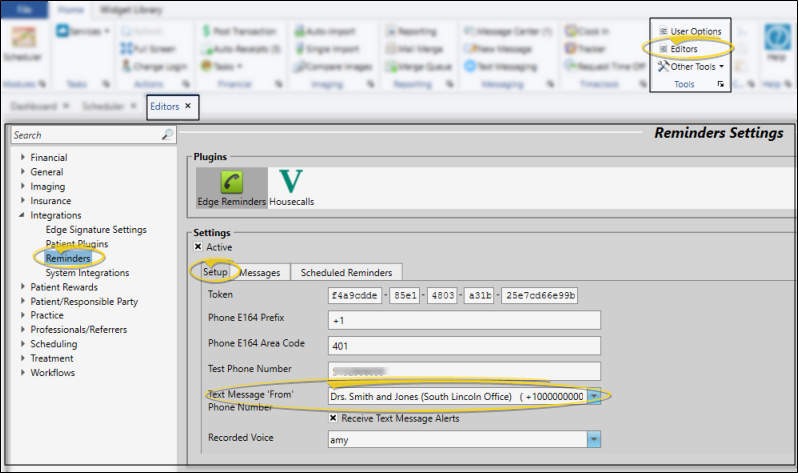Screen dimensions: 799x473
Task: Click the Help icon in the ribbon
Action: (x=777, y=43)
